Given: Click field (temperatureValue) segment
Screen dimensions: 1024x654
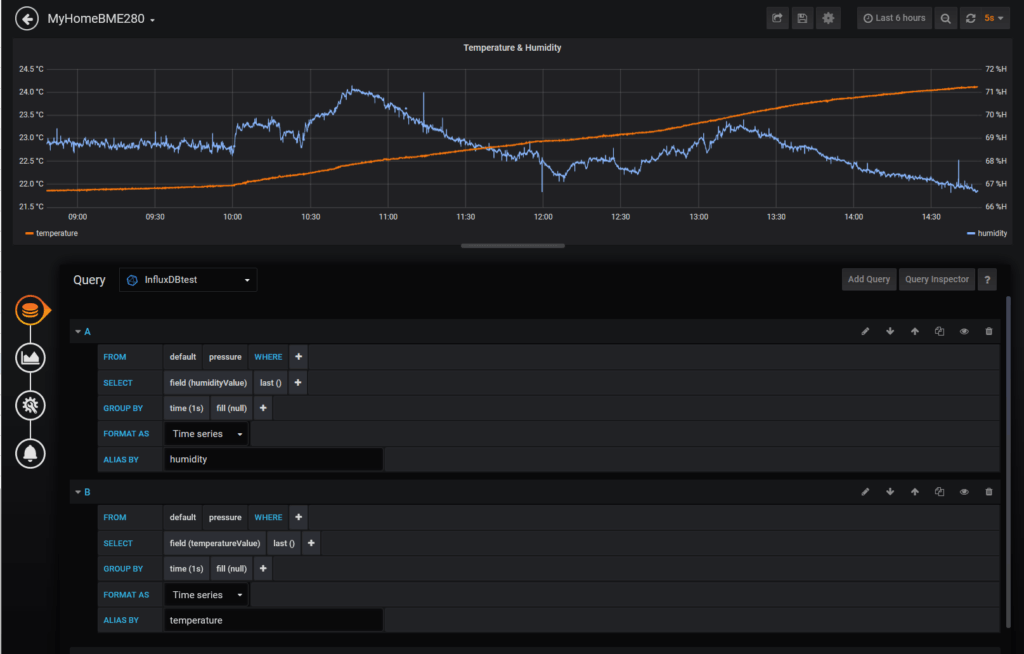Looking at the screenshot, I should click(215, 543).
